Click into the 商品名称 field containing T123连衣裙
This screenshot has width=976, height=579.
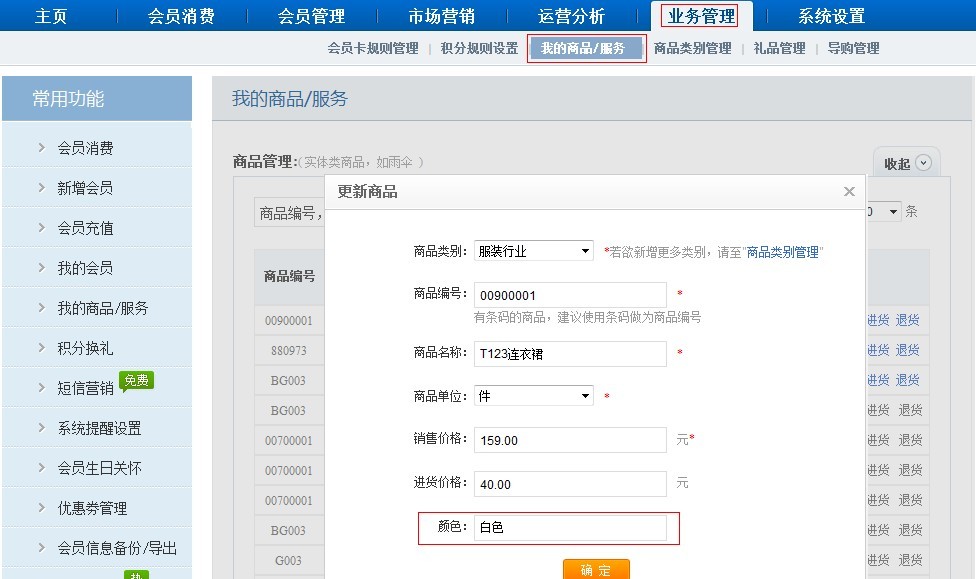570,354
